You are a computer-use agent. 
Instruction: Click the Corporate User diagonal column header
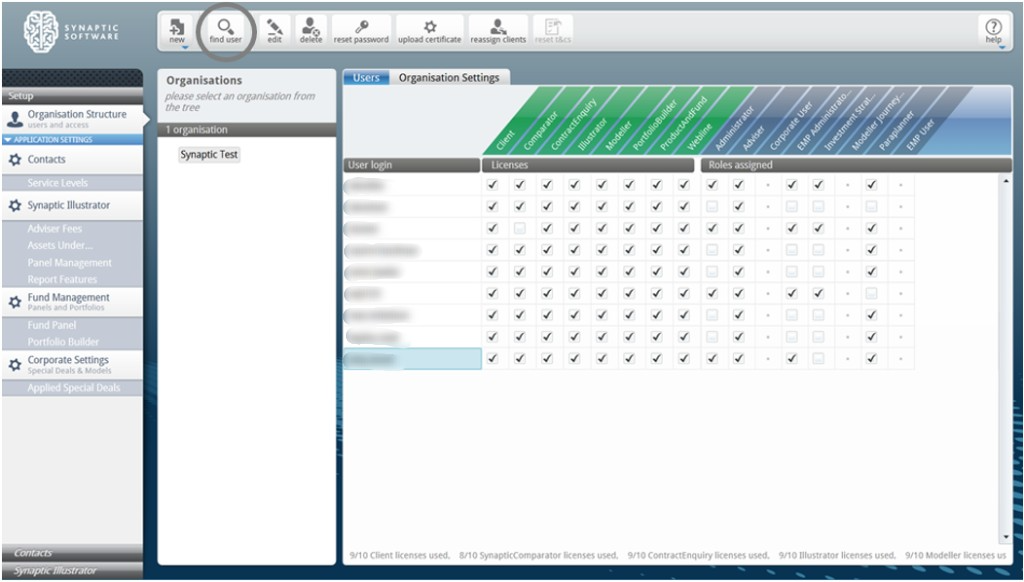790,126
